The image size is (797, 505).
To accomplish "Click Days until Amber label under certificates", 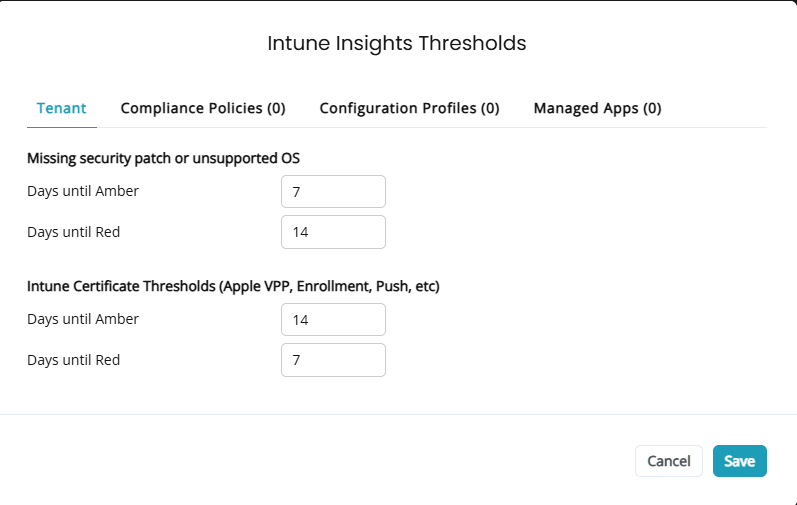I will [83, 319].
